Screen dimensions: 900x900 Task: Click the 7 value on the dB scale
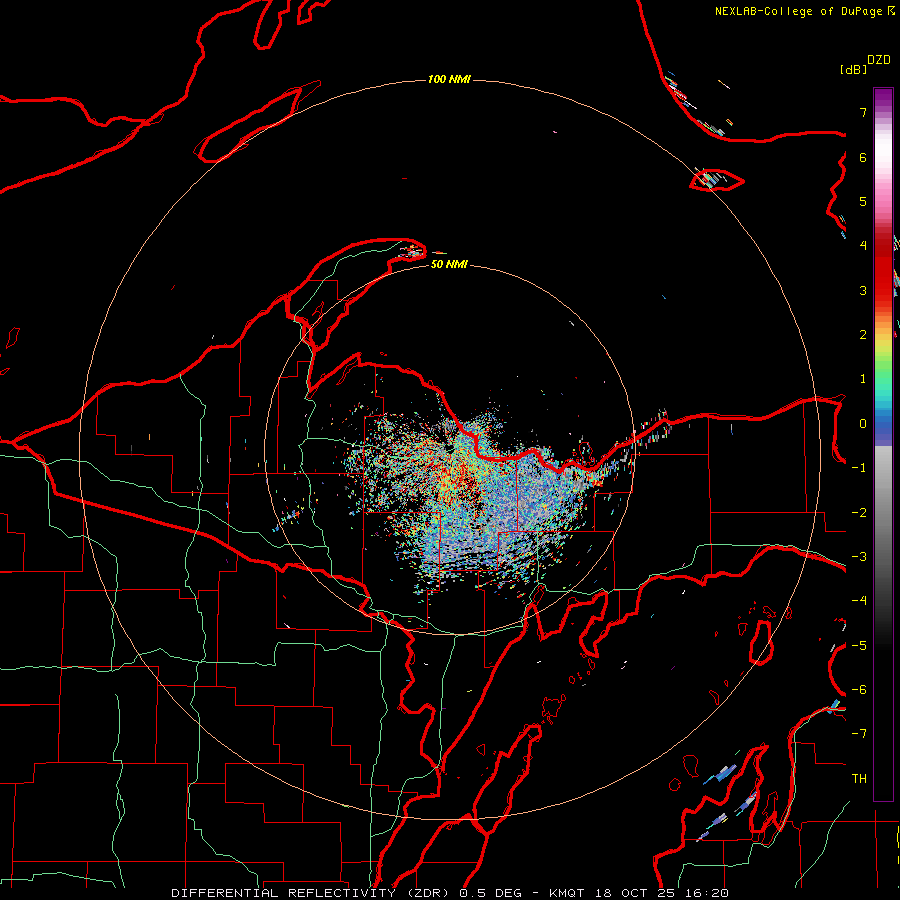863,112
